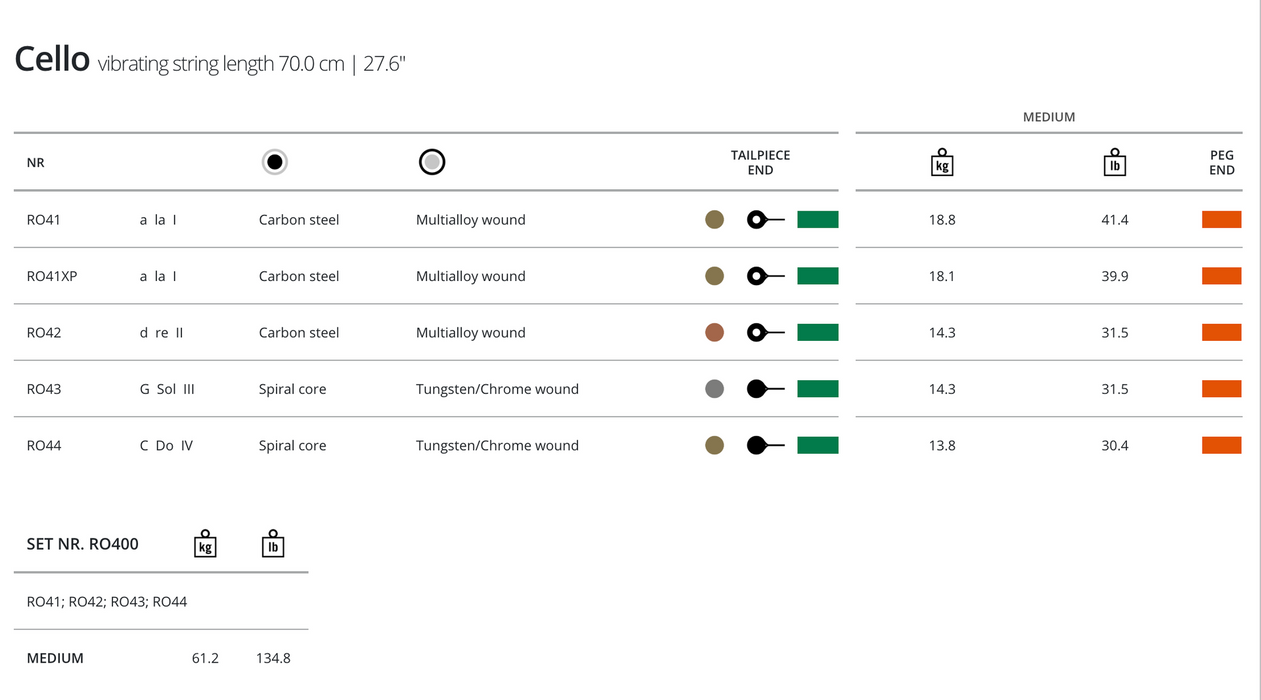Click the SET NR. RO400 heading
Image resolution: width=1261 pixels, height=700 pixels.
coord(83,544)
